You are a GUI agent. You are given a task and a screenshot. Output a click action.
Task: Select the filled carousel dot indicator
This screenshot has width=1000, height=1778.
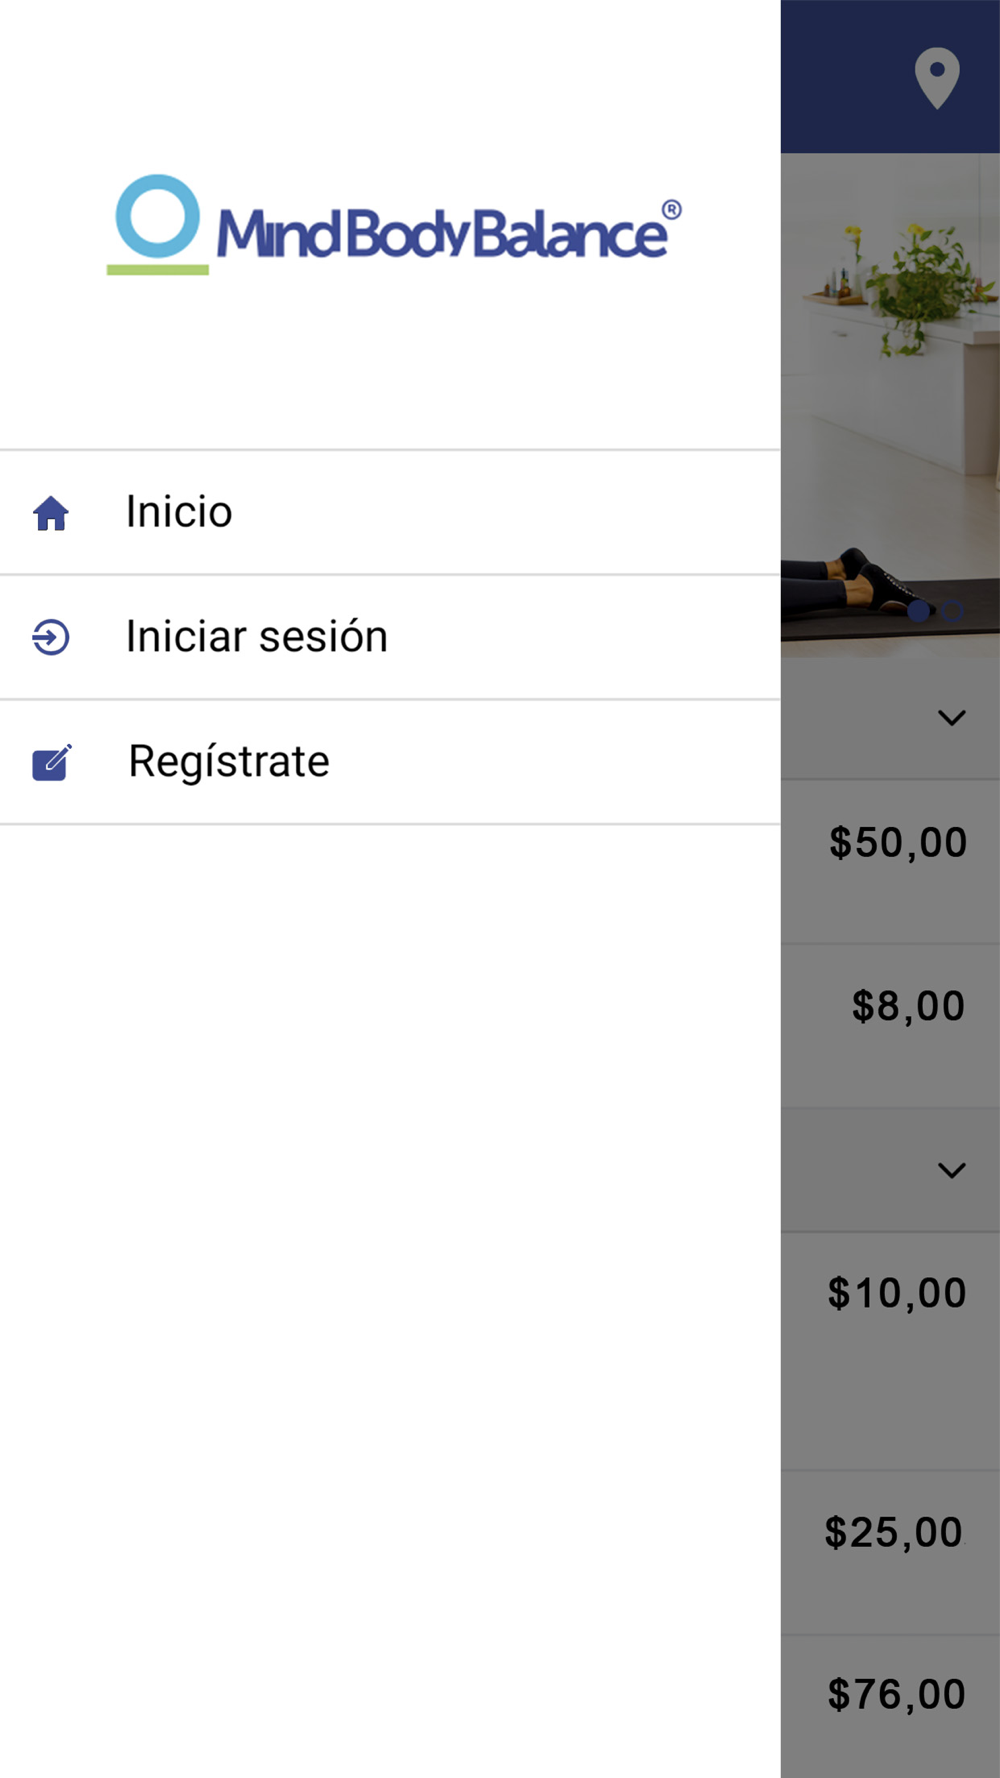[x=919, y=610]
